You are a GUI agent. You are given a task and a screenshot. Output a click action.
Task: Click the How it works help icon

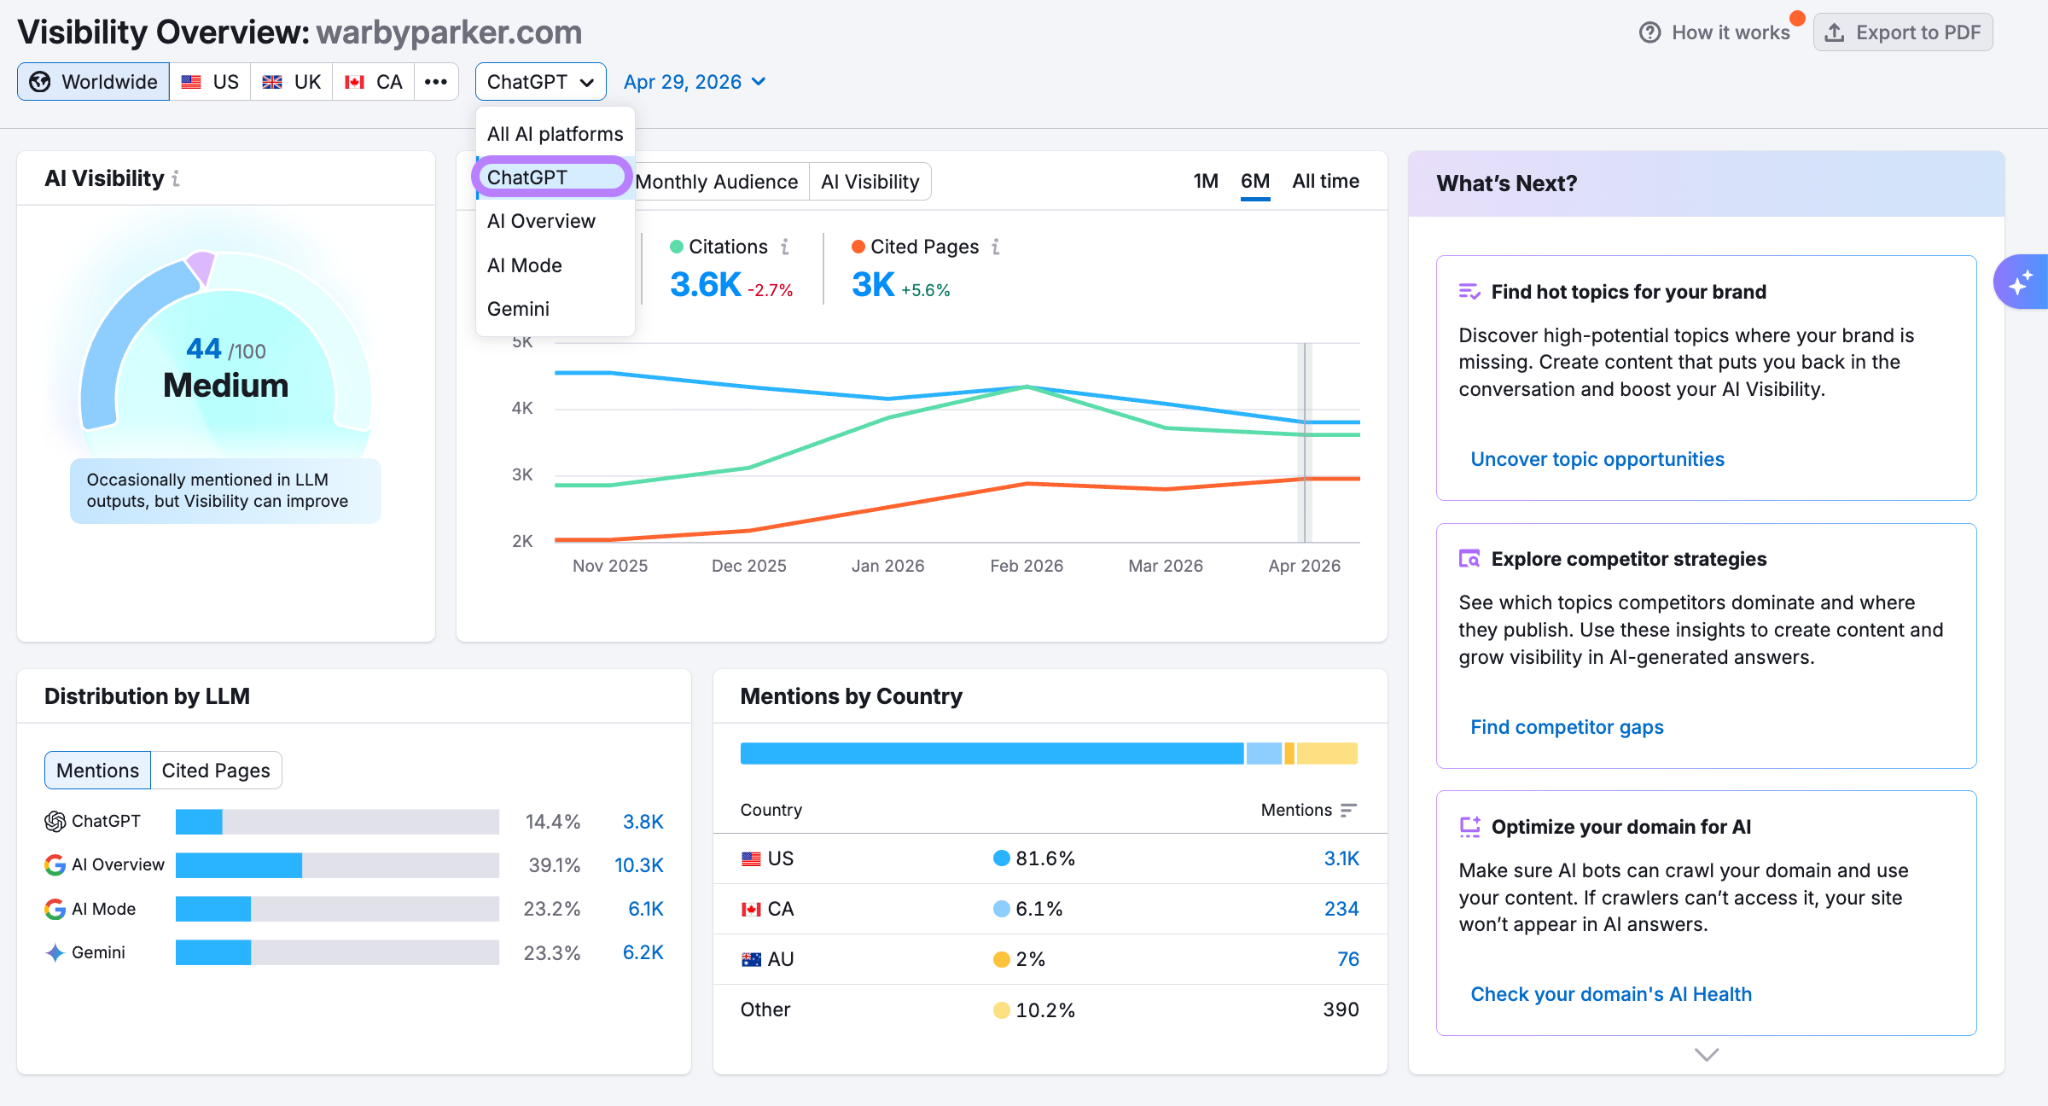tap(1649, 32)
